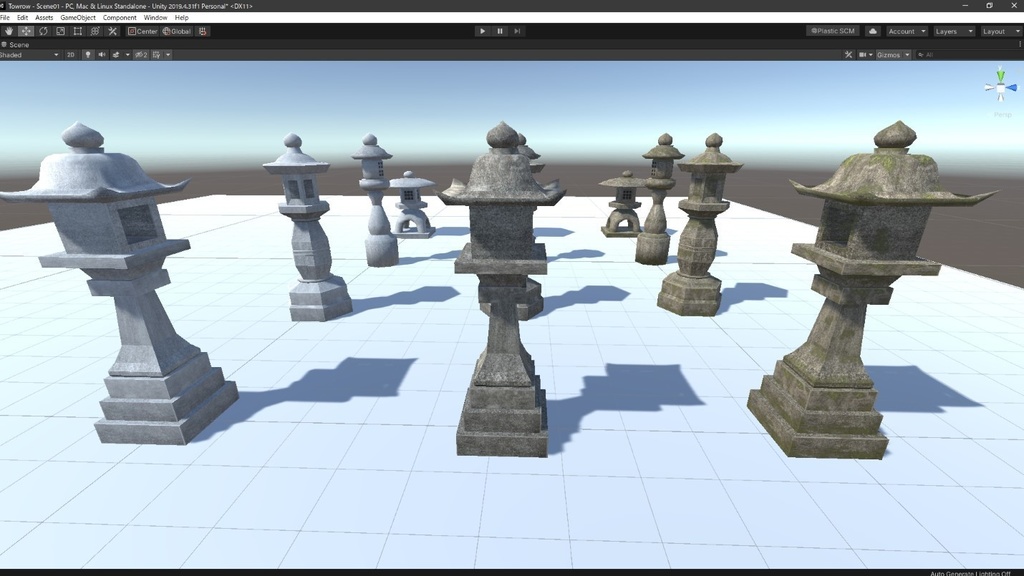Screen dimensions: 1024x576
Task: Click the blue Z axis cone on gizmo
Action: point(1012,88)
